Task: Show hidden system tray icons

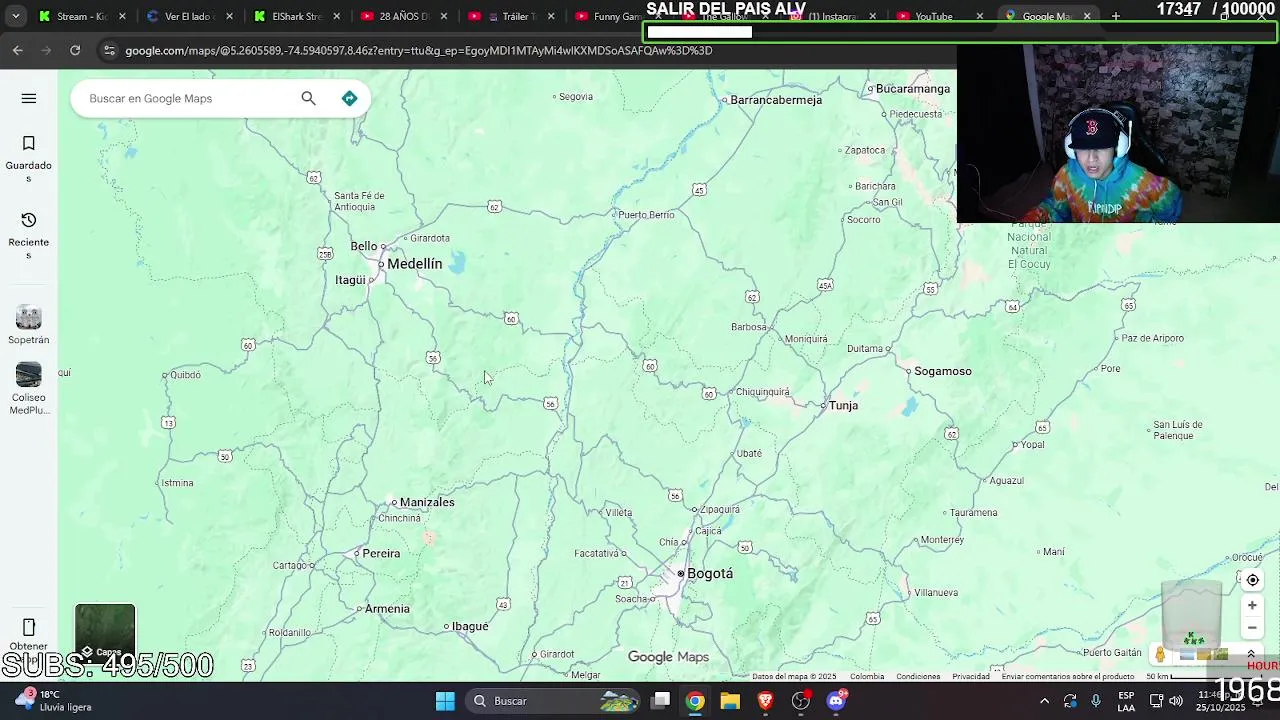Action: click(1044, 701)
